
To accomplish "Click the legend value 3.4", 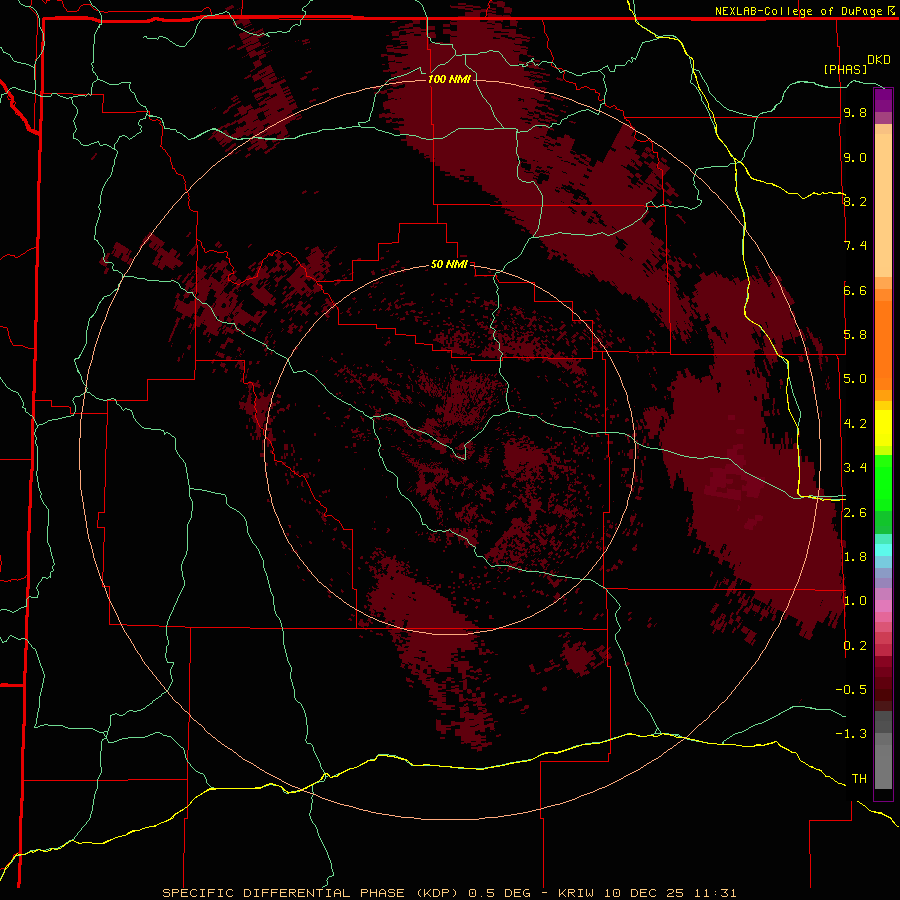I will coord(855,468).
